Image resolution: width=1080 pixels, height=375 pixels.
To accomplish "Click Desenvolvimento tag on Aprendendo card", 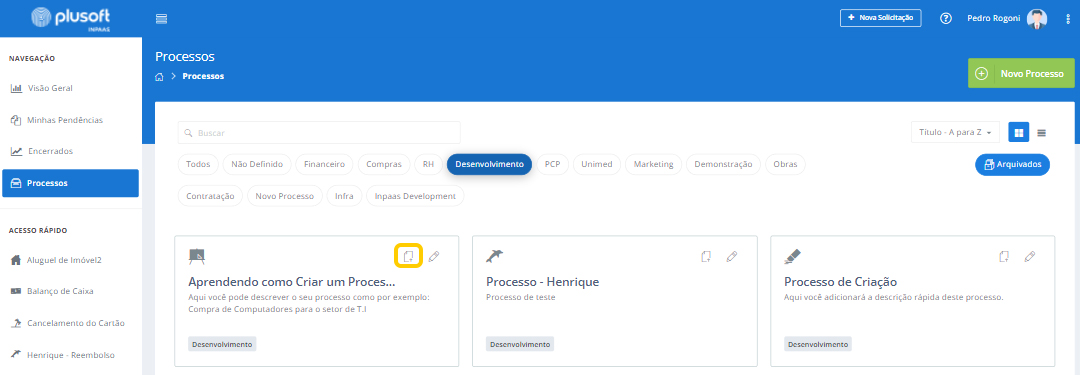I will pyautogui.click(x=222, y=344).
